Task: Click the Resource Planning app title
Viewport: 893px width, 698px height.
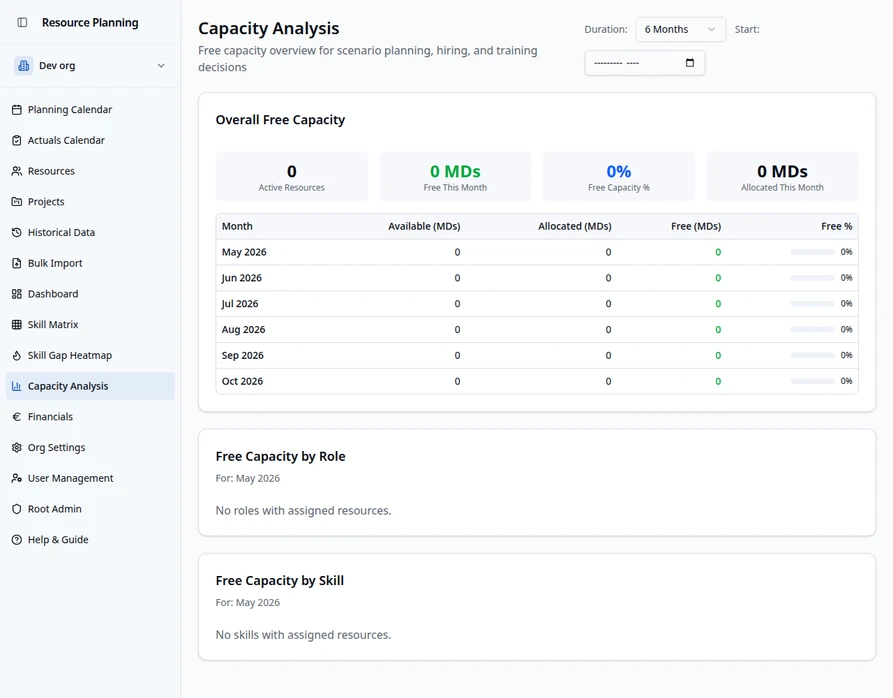Action: point(90,23)
